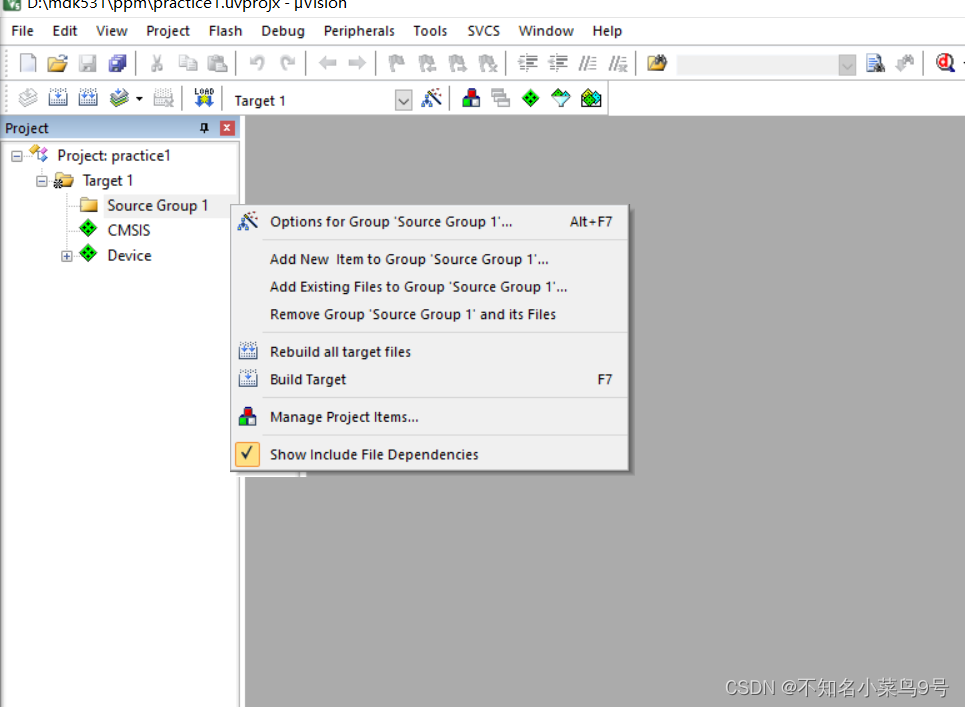
Task: Navigate forwards with the right arrow icon
Action: pyautogui.click(x=357, y=63)
